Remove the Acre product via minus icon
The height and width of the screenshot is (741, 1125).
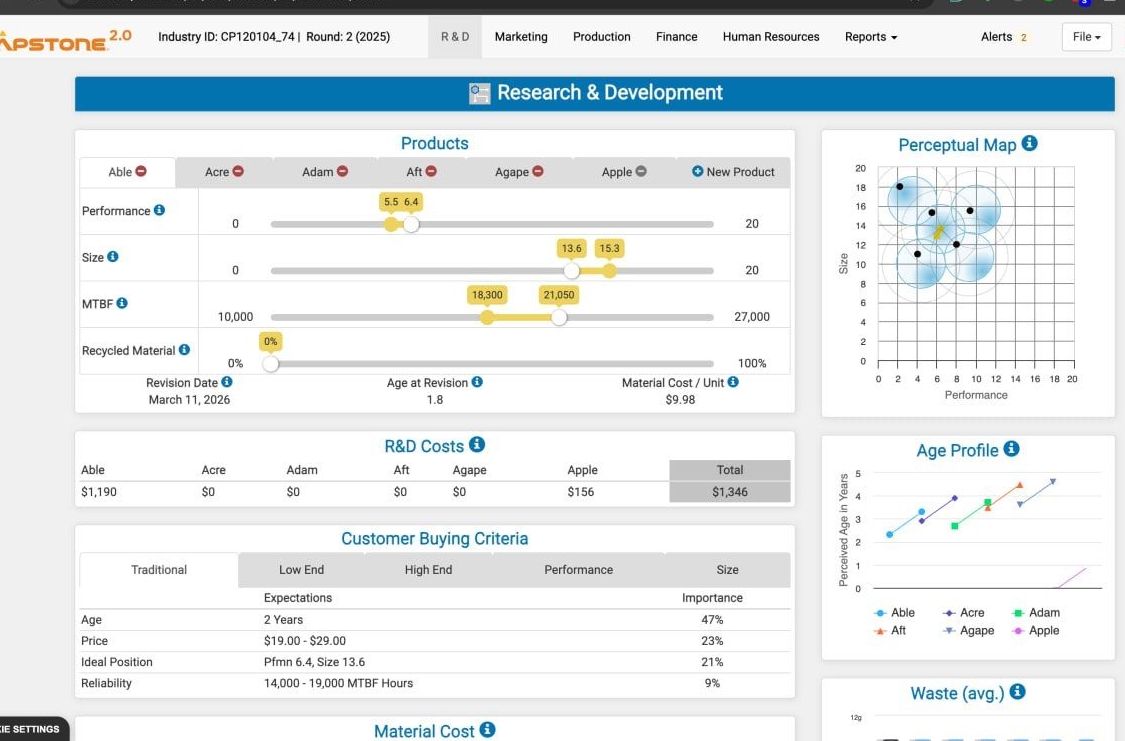click(x=238, y=171)
